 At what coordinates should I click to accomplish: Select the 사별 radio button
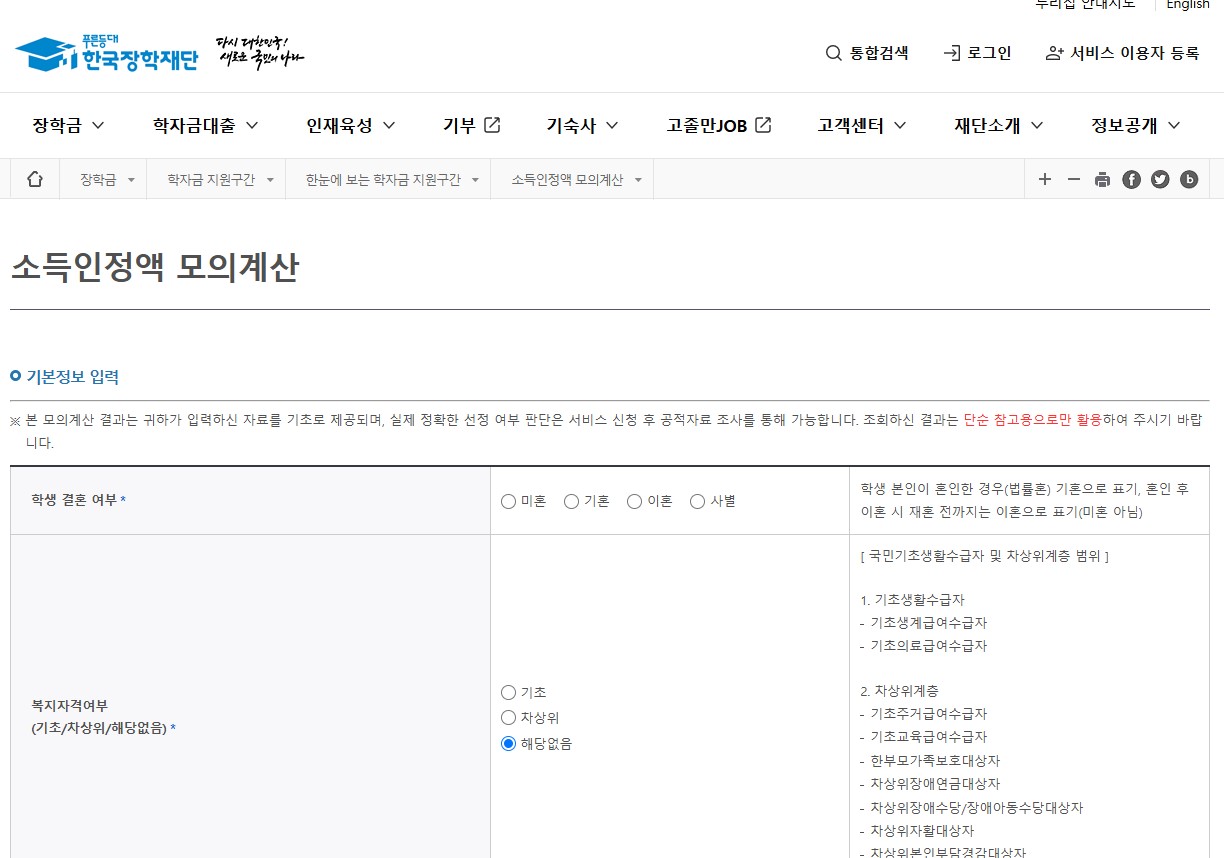click(697, 502)
